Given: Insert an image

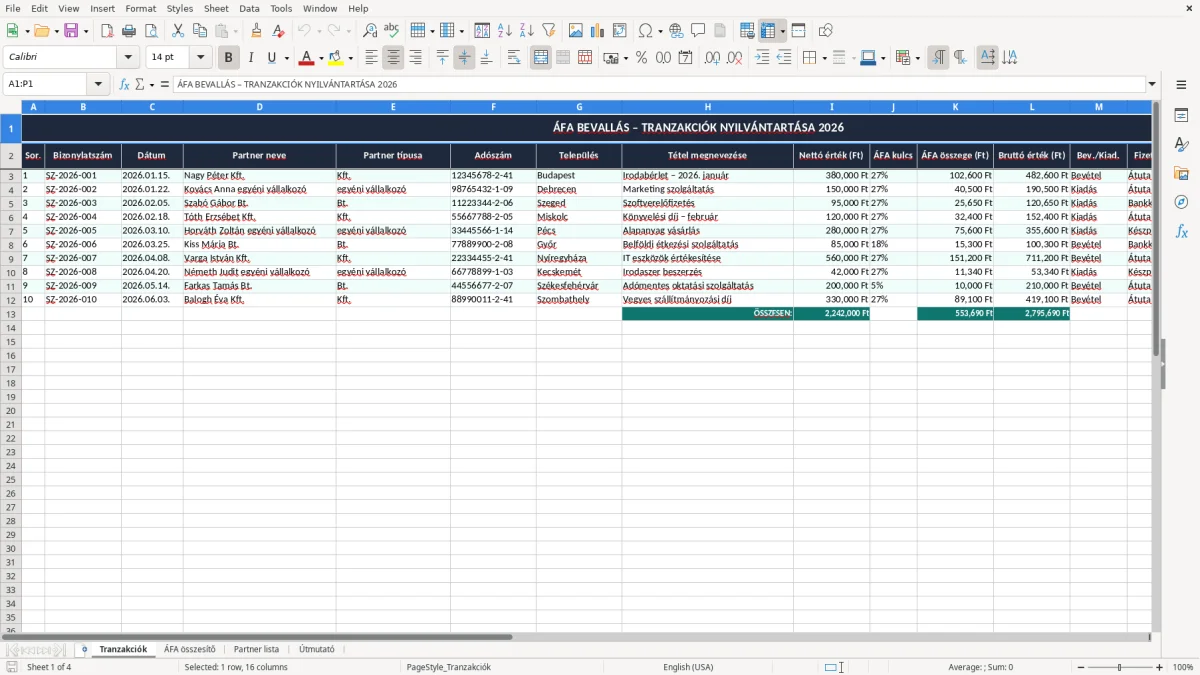Looking at the screenshot, I should pyautogui.click(x=576, y=31).
